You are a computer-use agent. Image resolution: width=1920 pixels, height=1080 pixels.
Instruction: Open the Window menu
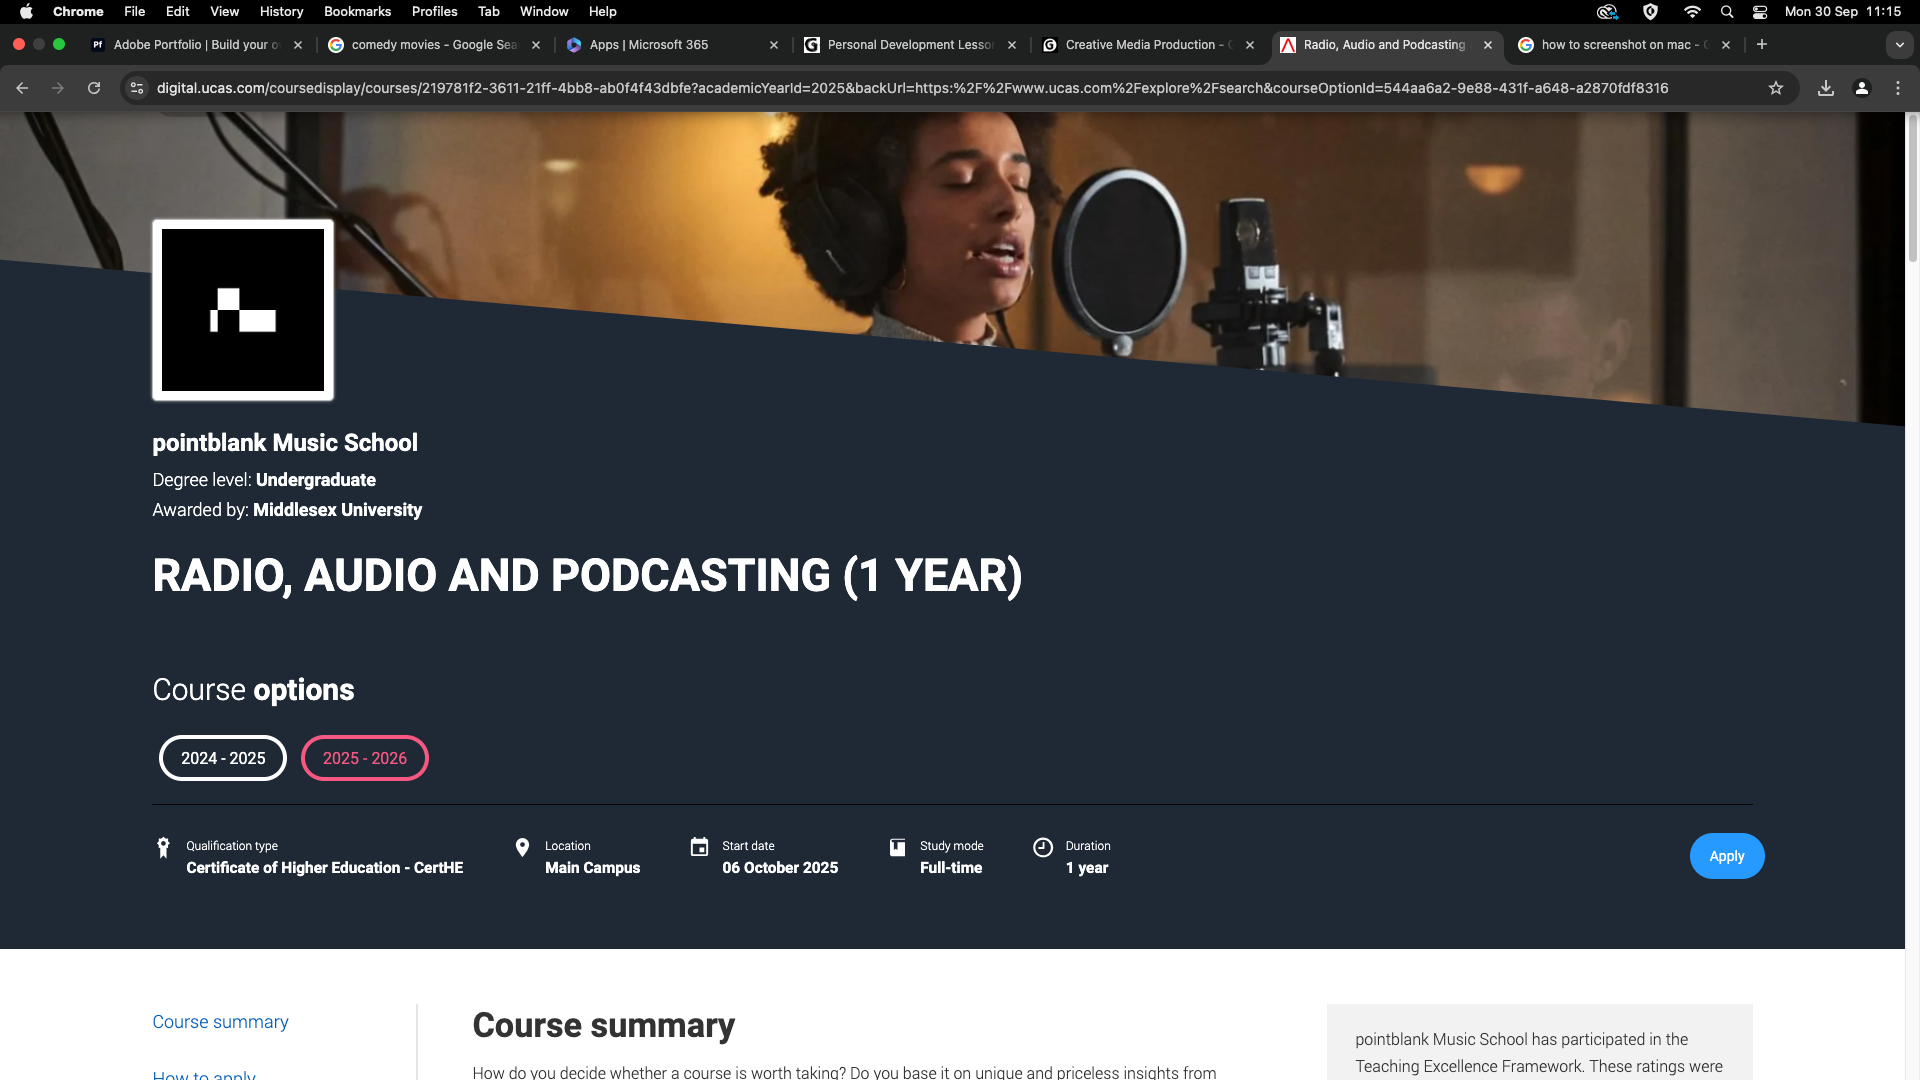544,12
